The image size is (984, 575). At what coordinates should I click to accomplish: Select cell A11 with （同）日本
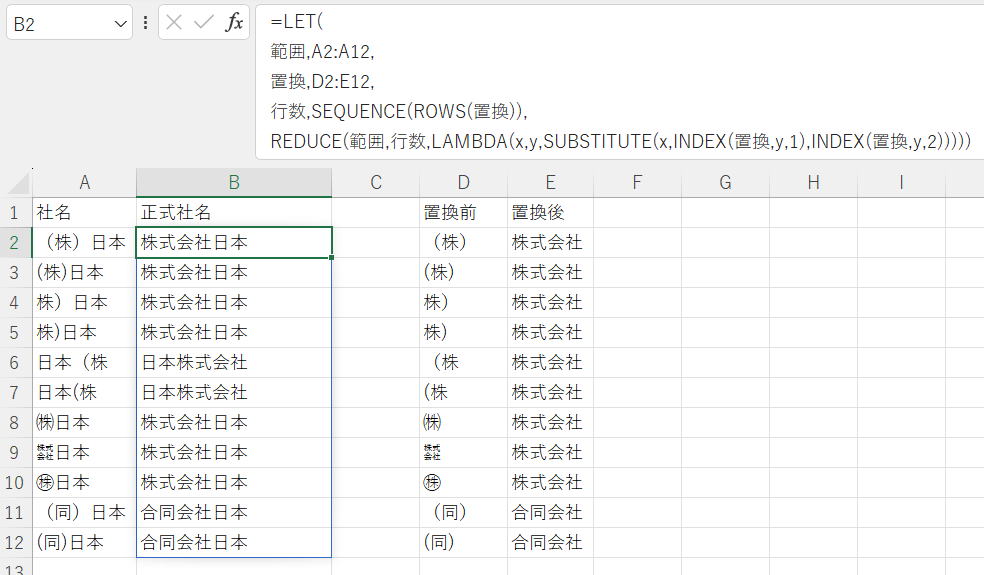[84, 513]
